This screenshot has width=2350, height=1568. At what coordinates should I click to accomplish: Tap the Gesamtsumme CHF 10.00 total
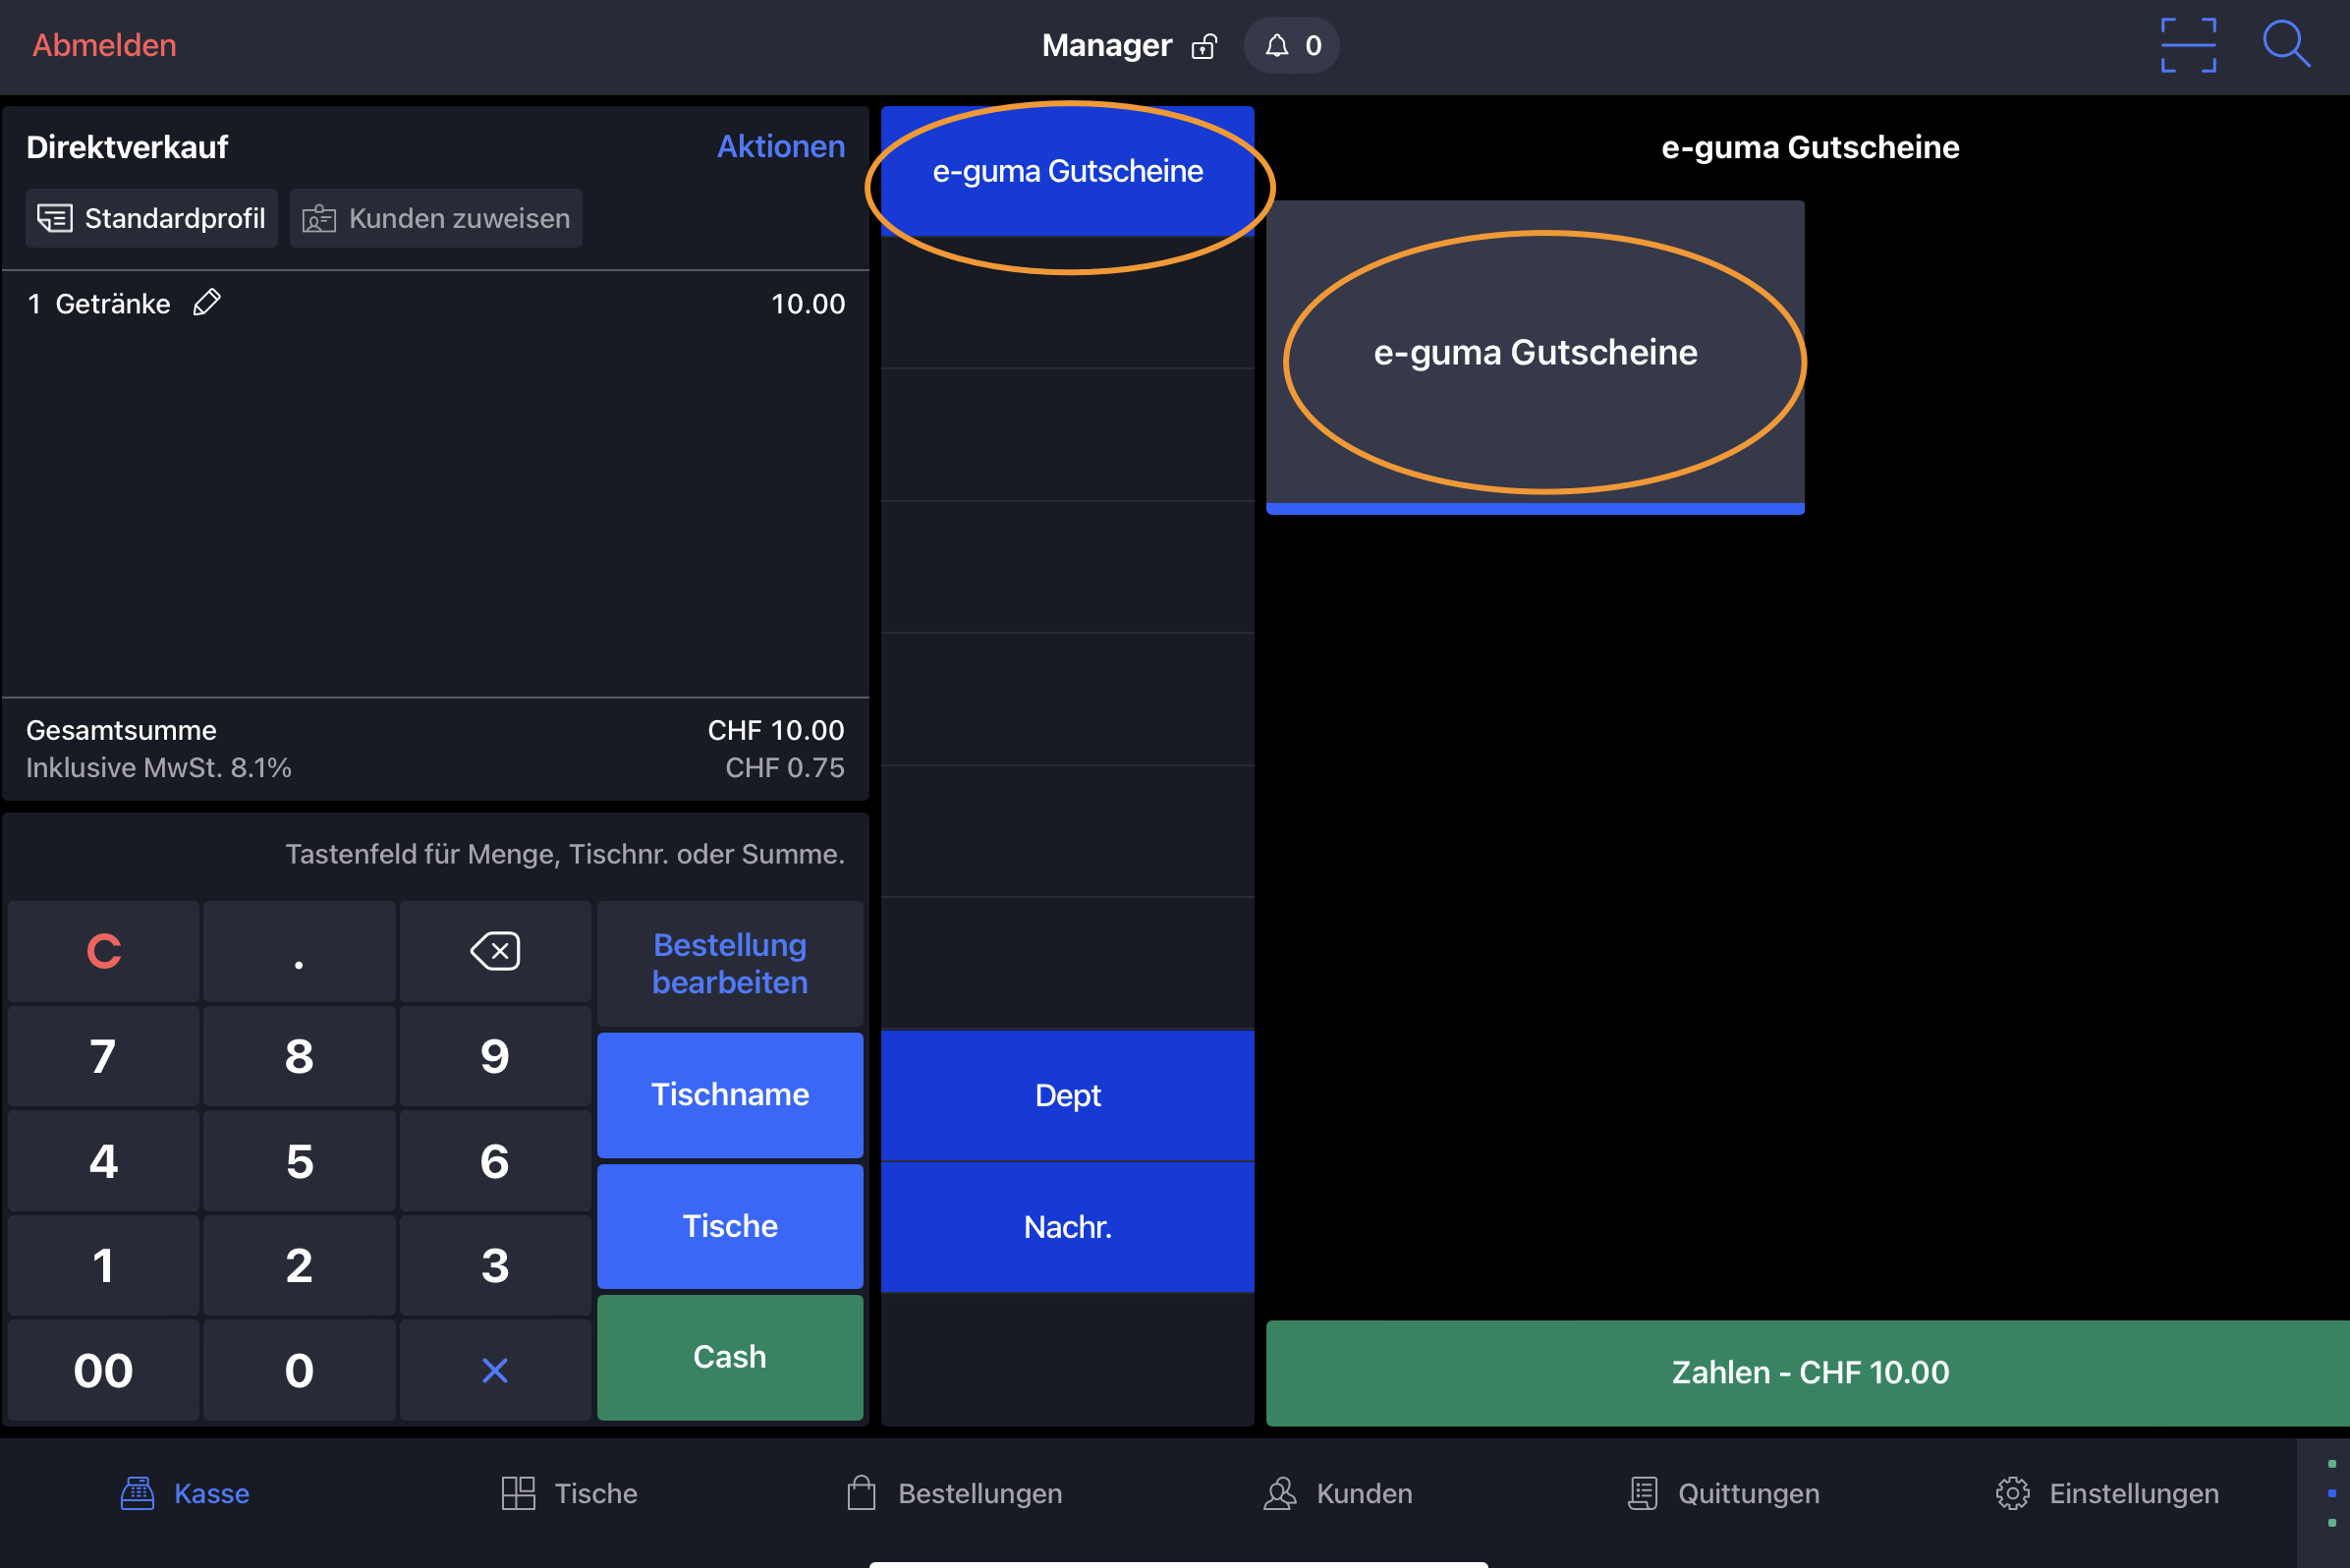(x=436, y=730)
